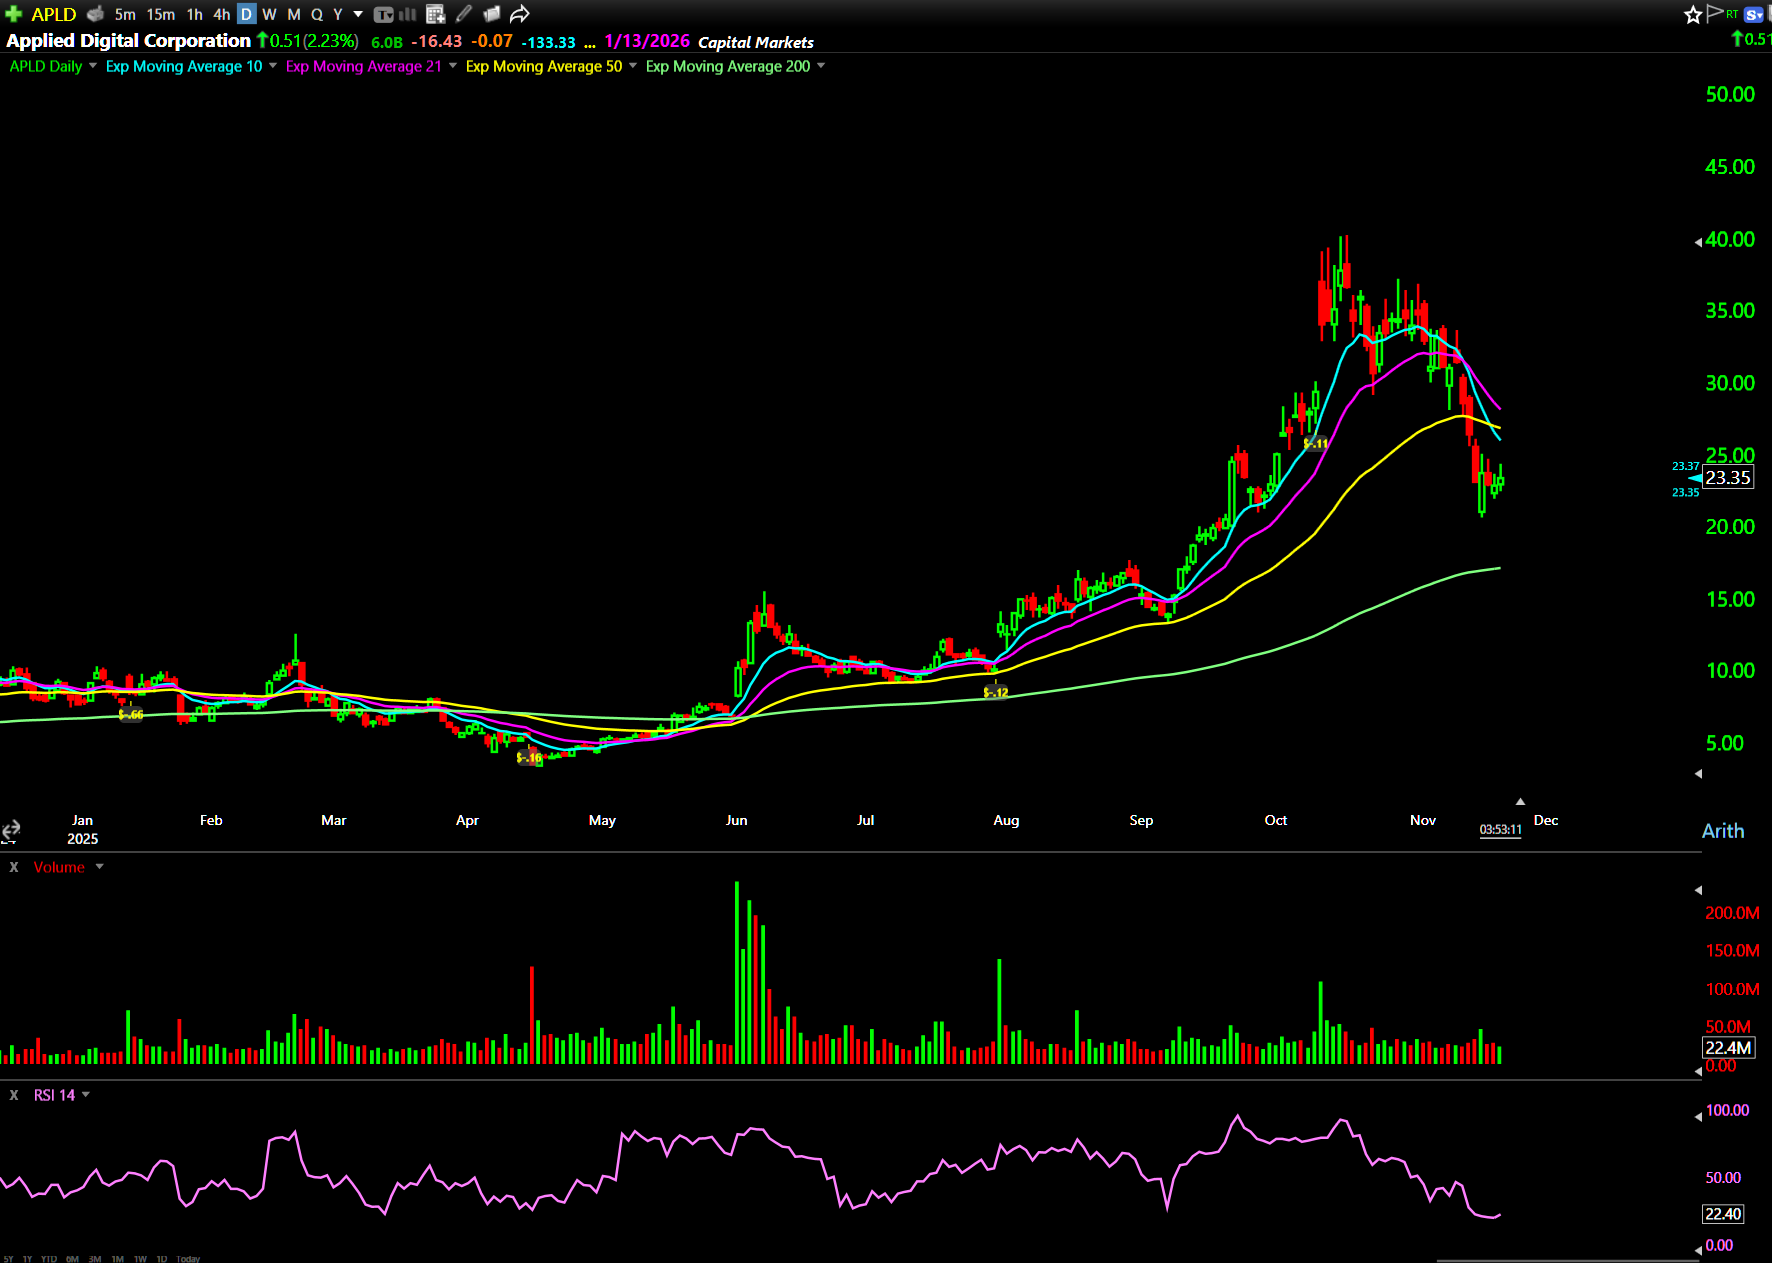Click the APLD ticker symbol field
Image resolution: width=1772 pixels, height=1263 pixels.
coord(53,14)
